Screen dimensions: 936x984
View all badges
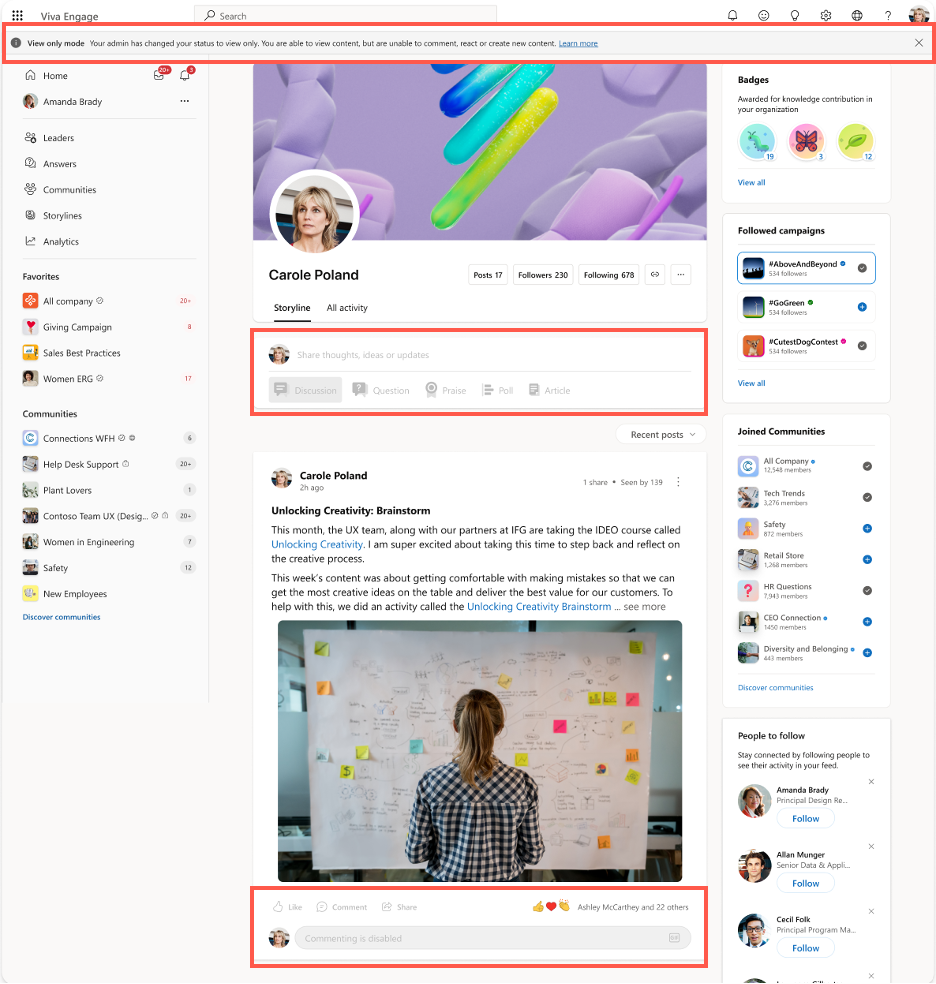point(751,182)
